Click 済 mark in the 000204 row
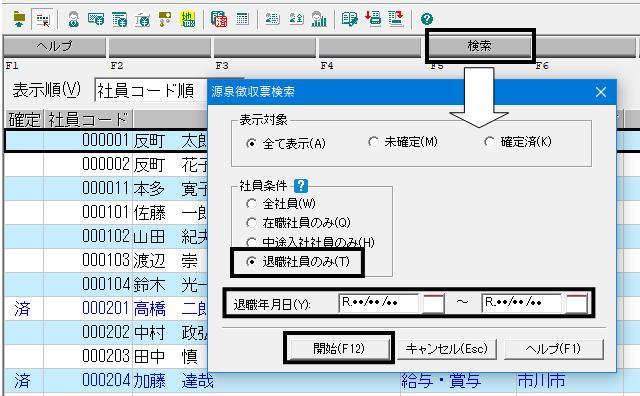The width and height of the screenshot is (640, 396). (x=22, y=380)
